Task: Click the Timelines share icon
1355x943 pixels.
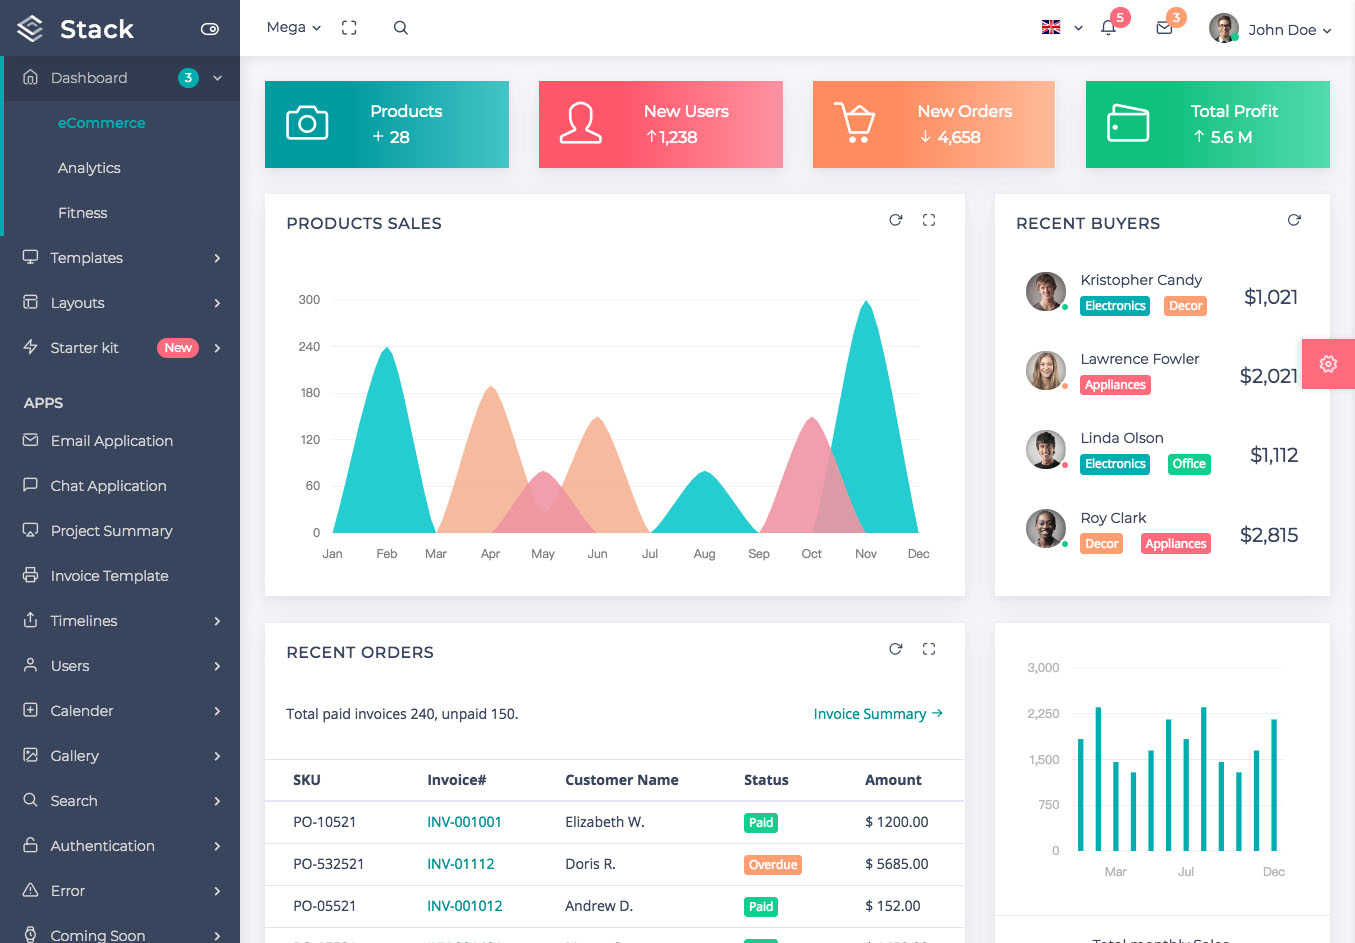Action: [30, 620]
